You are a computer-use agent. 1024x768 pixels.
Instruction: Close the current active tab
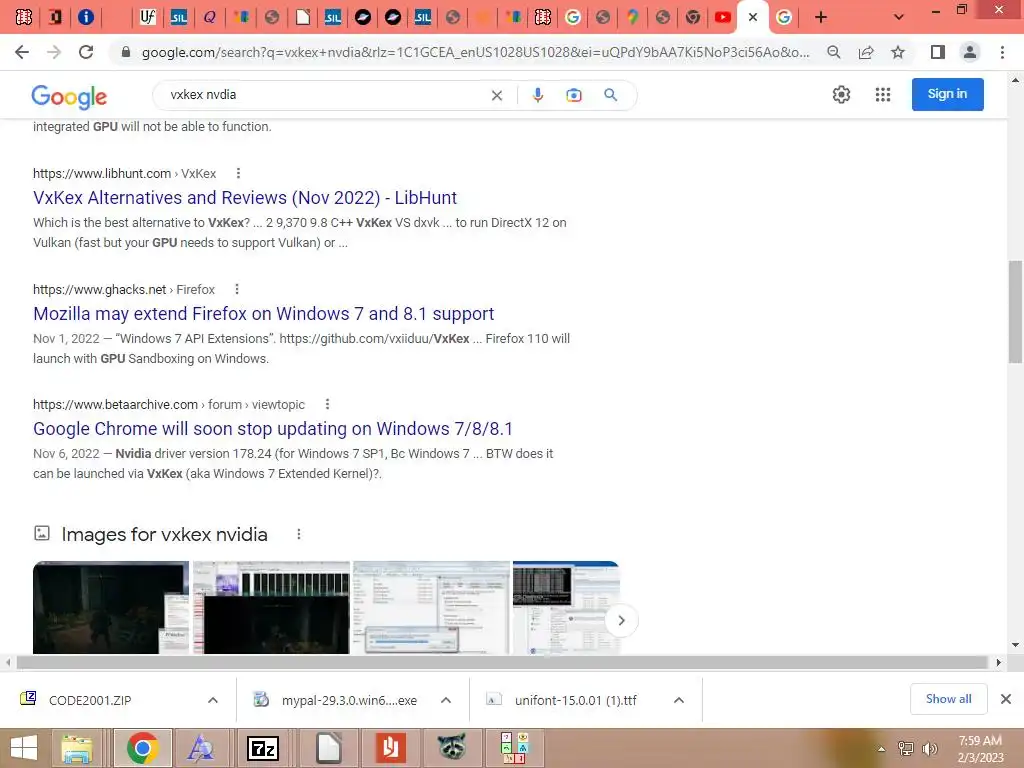point(753,17)
